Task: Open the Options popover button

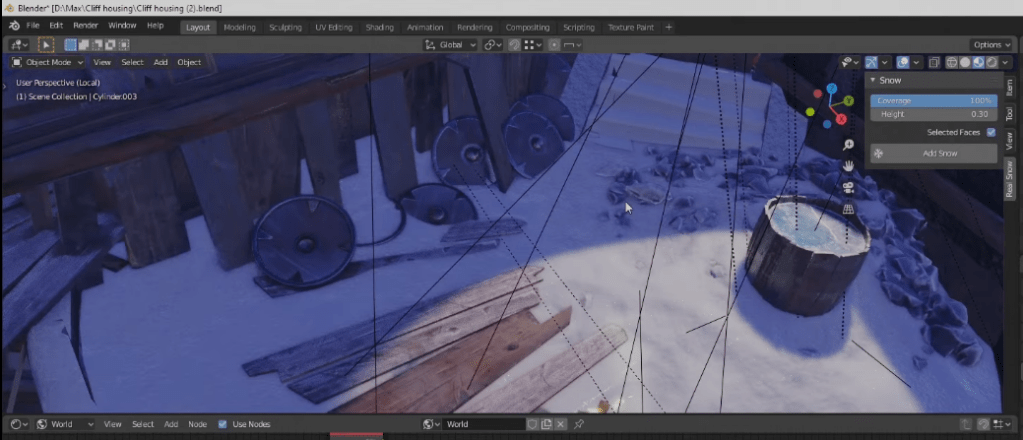Action: click(991, 45)
